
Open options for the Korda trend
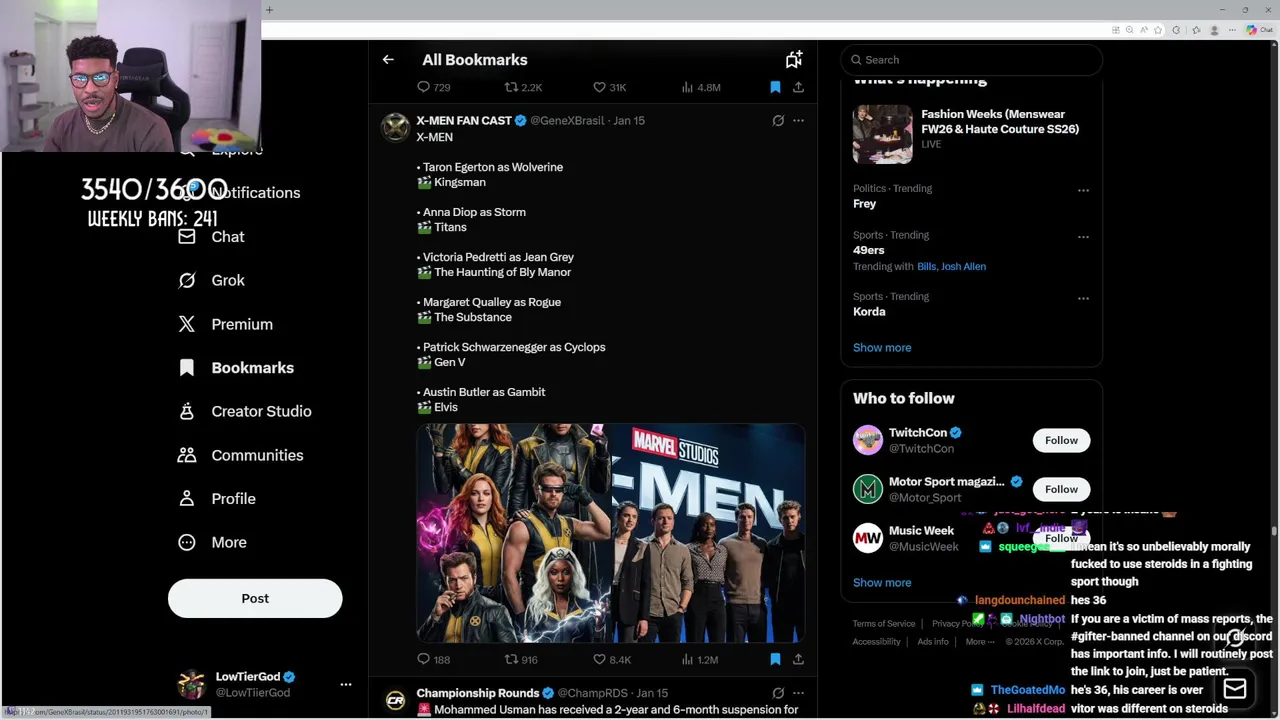click(x=1083, y=298)
